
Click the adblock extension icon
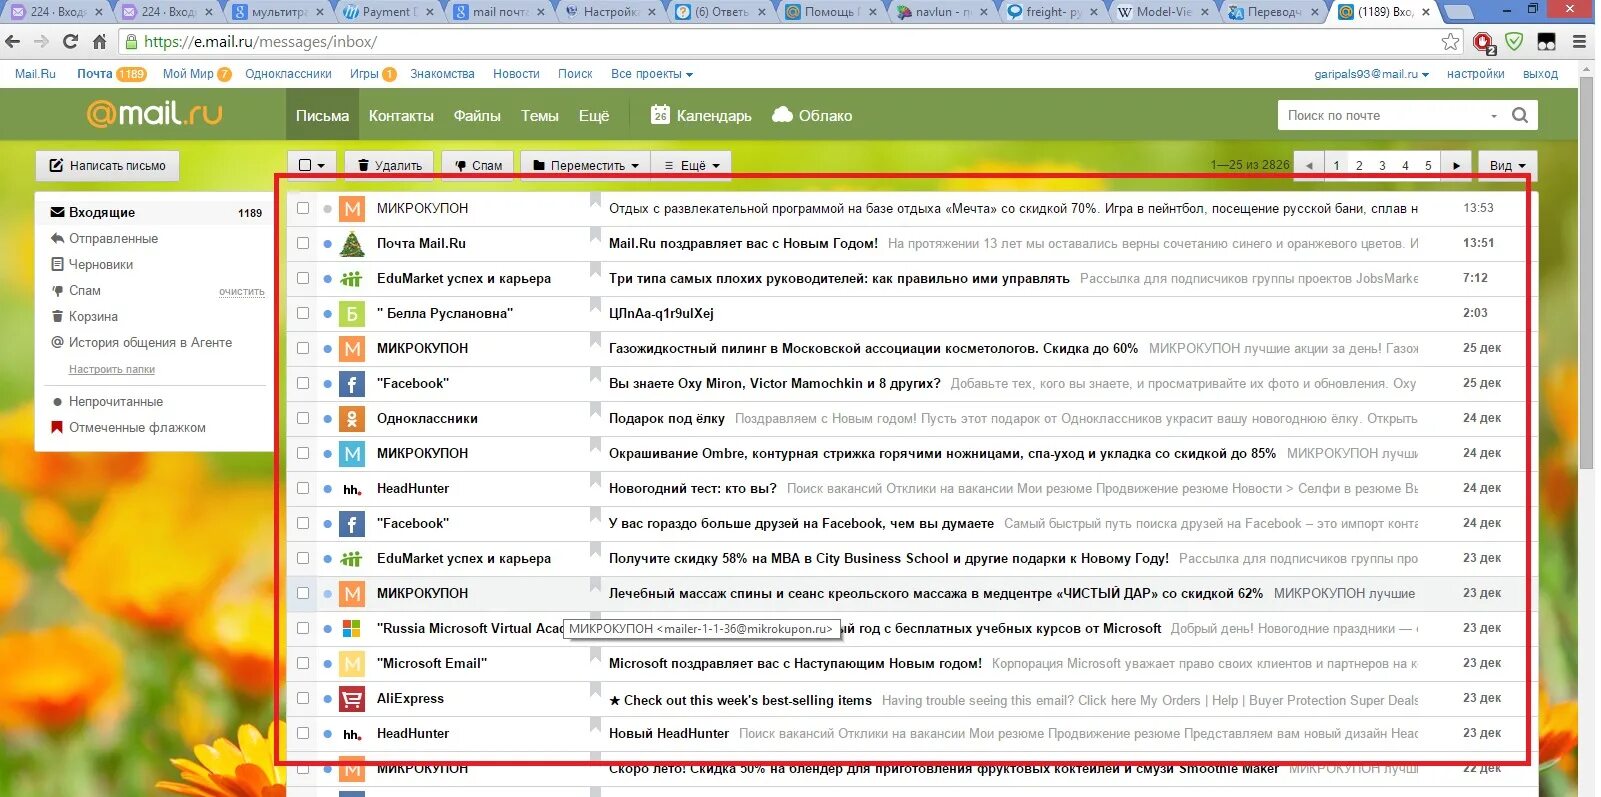pyautogui.click(x=1484, y=42)
